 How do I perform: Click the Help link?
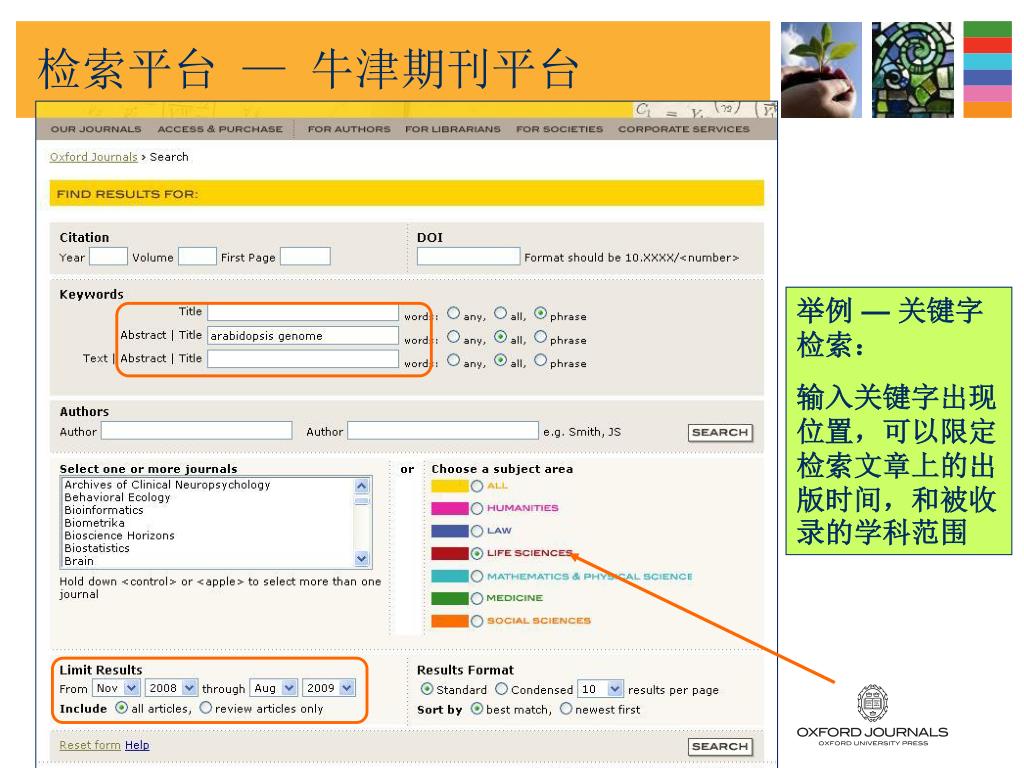tap(137, 745)
